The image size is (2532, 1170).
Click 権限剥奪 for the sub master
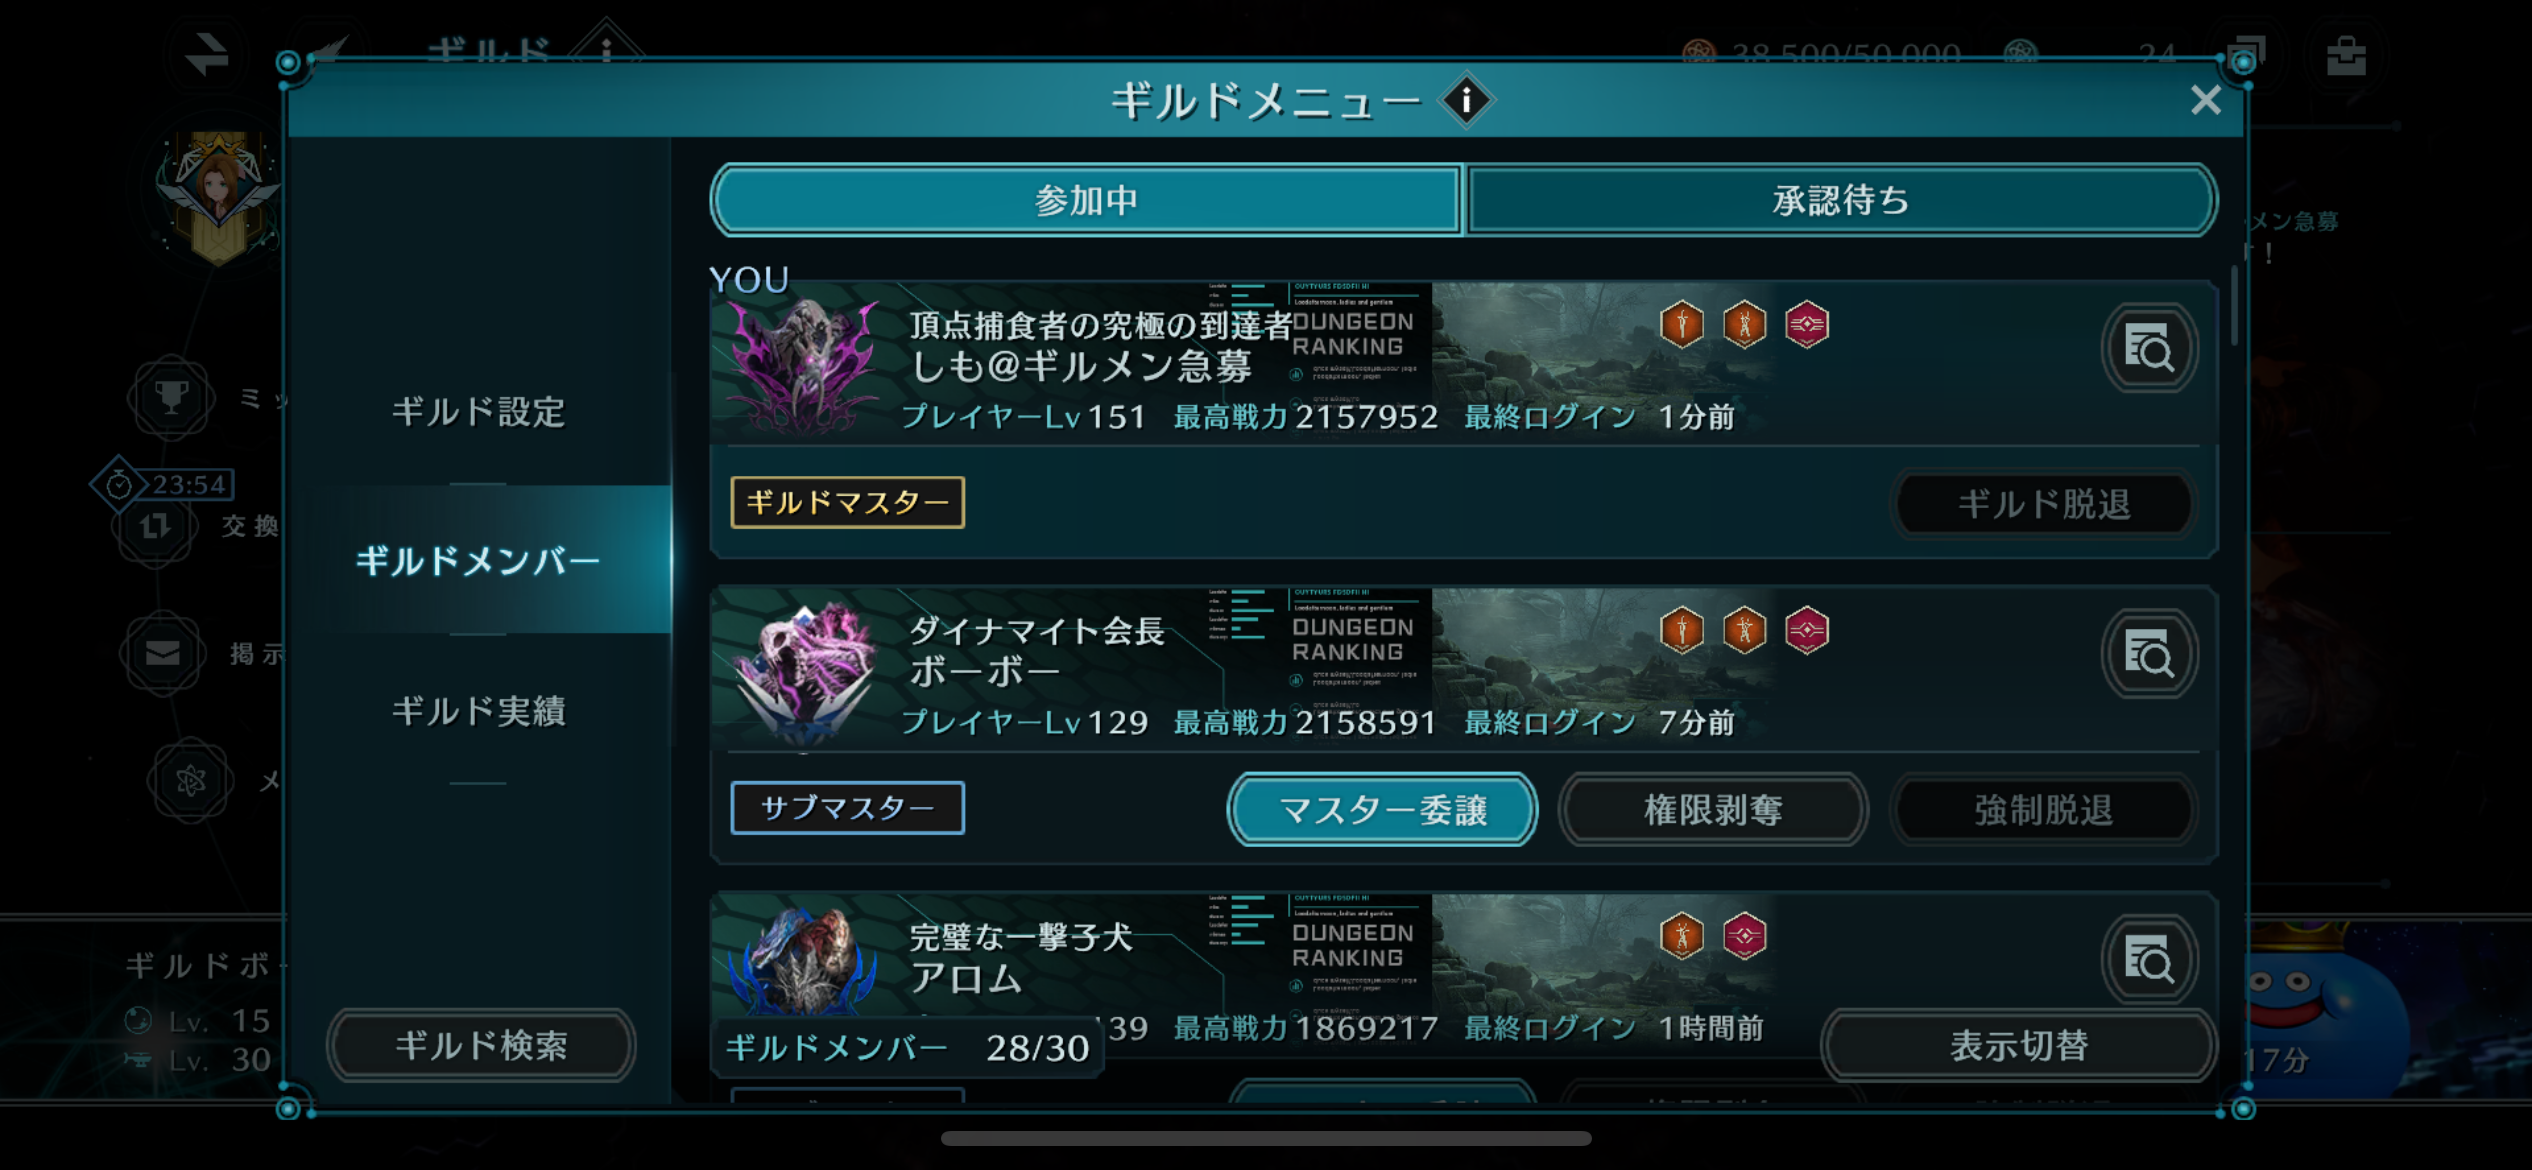click(x=1713, y=809)
